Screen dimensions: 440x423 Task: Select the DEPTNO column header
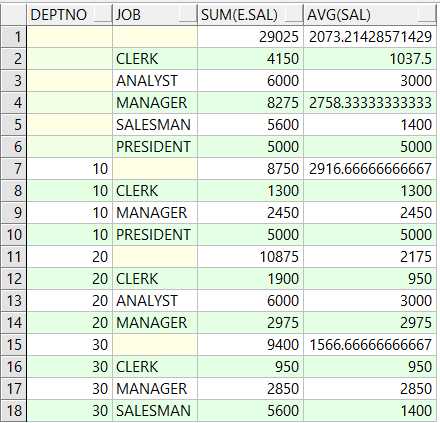click(69, 15)
